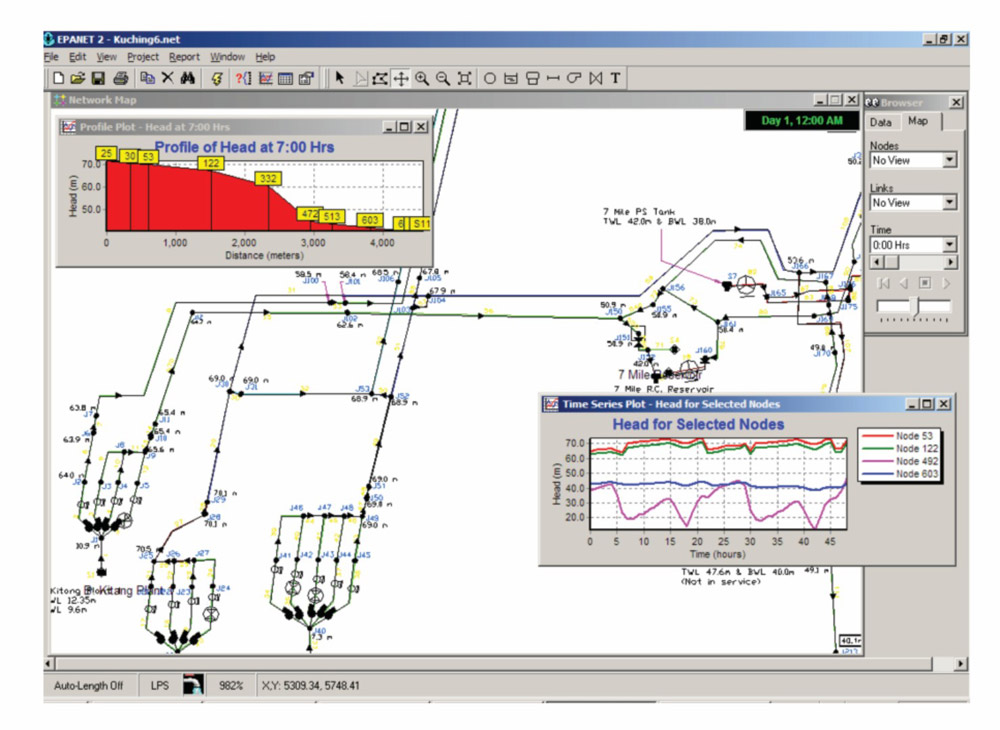Viewport: 1000px width, 730px height.
Task: Start a map query with the question mark icon
Action: (x=244, y=78)
